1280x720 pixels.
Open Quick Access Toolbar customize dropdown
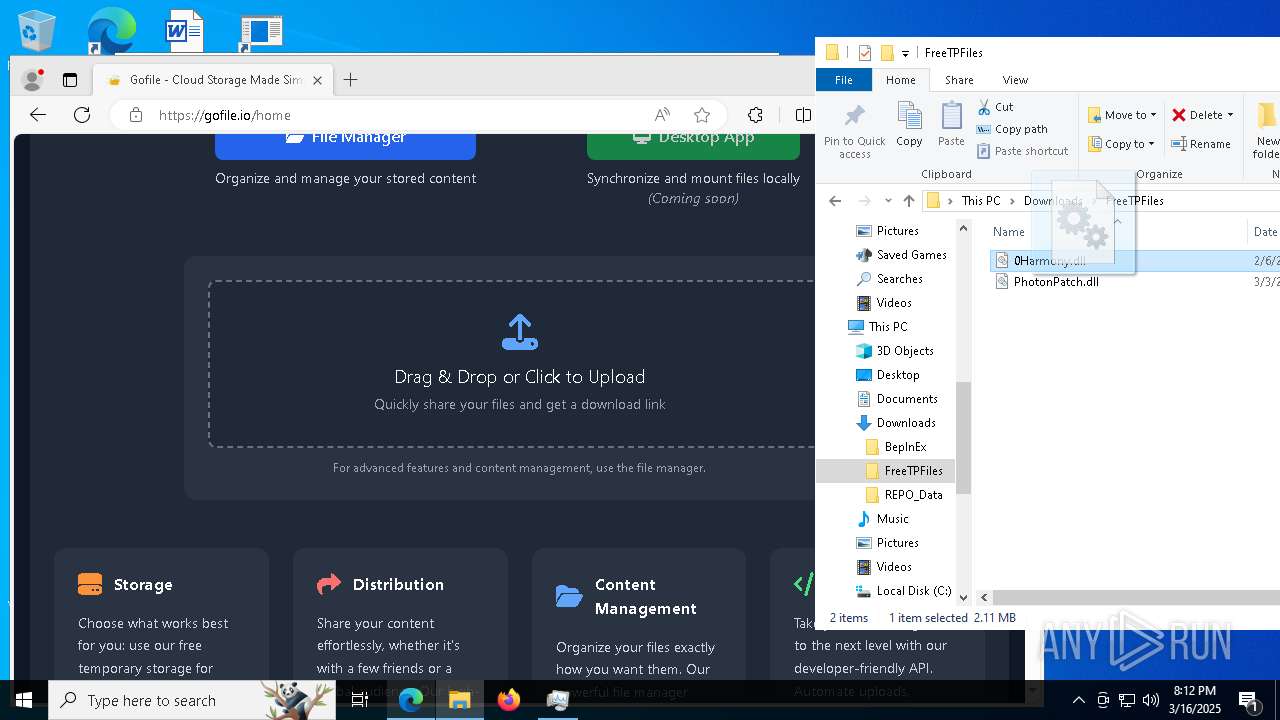click(906, 53)
